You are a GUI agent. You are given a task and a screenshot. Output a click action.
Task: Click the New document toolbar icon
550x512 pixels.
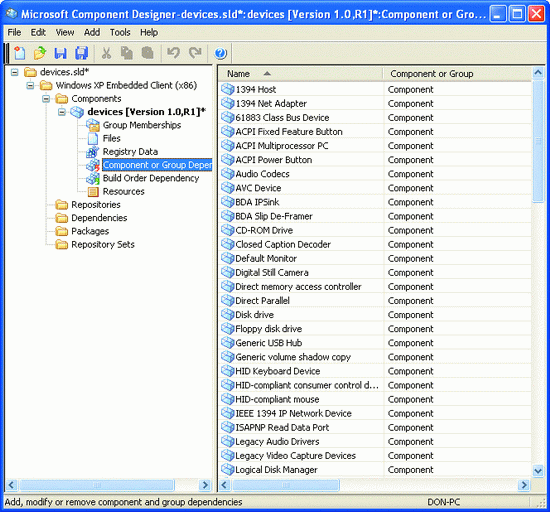19,53
